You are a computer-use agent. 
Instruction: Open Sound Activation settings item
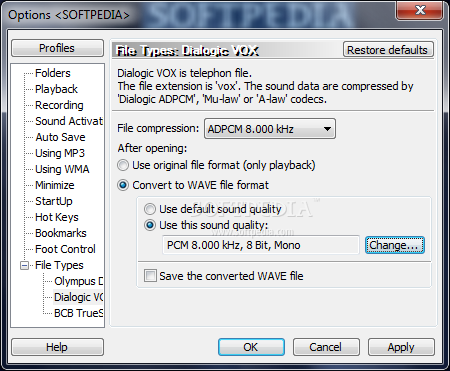point(69,121)
